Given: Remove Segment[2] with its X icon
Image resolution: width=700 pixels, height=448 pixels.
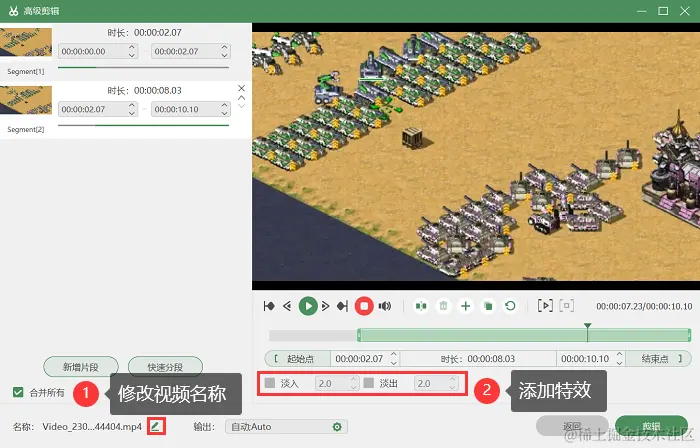Looking at the screenshot, I should pos(242,88).
